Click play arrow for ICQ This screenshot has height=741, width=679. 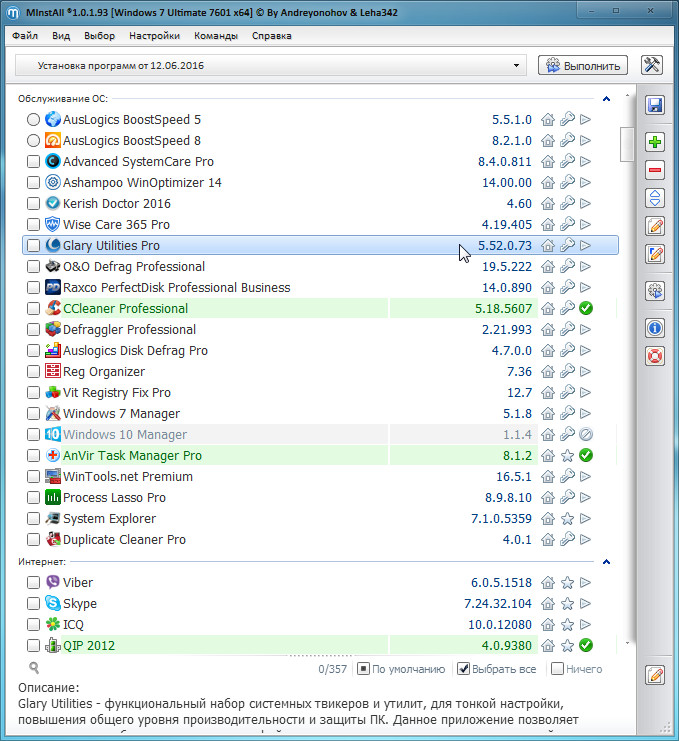coord(585,624)
